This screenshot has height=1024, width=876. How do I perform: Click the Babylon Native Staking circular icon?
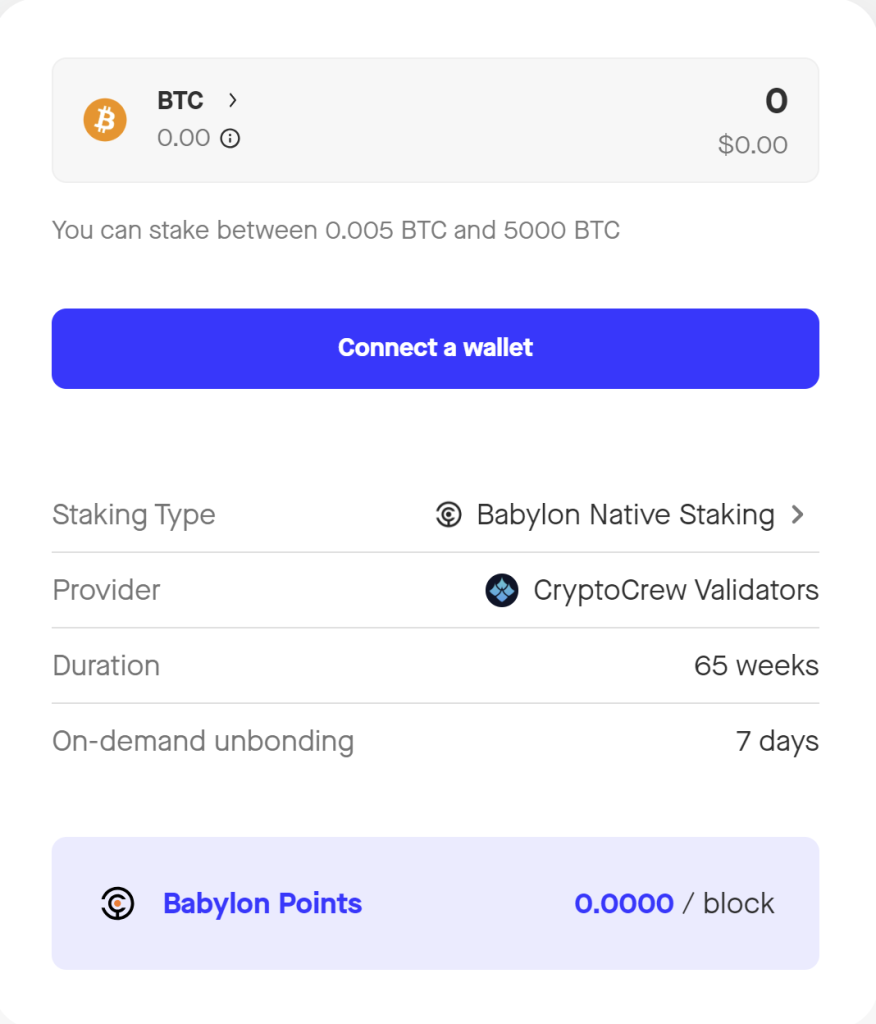448,514
